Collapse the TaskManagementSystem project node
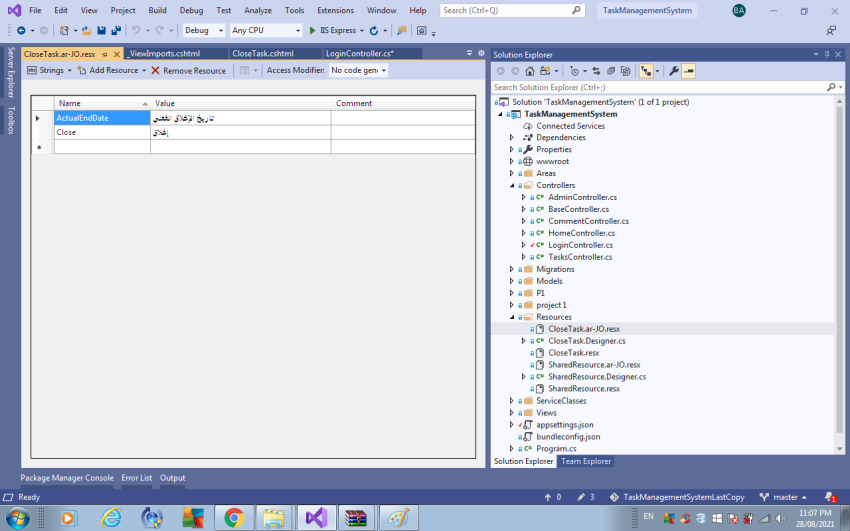Viewport: 850px width, 531px height. click(x=500, y=114)
